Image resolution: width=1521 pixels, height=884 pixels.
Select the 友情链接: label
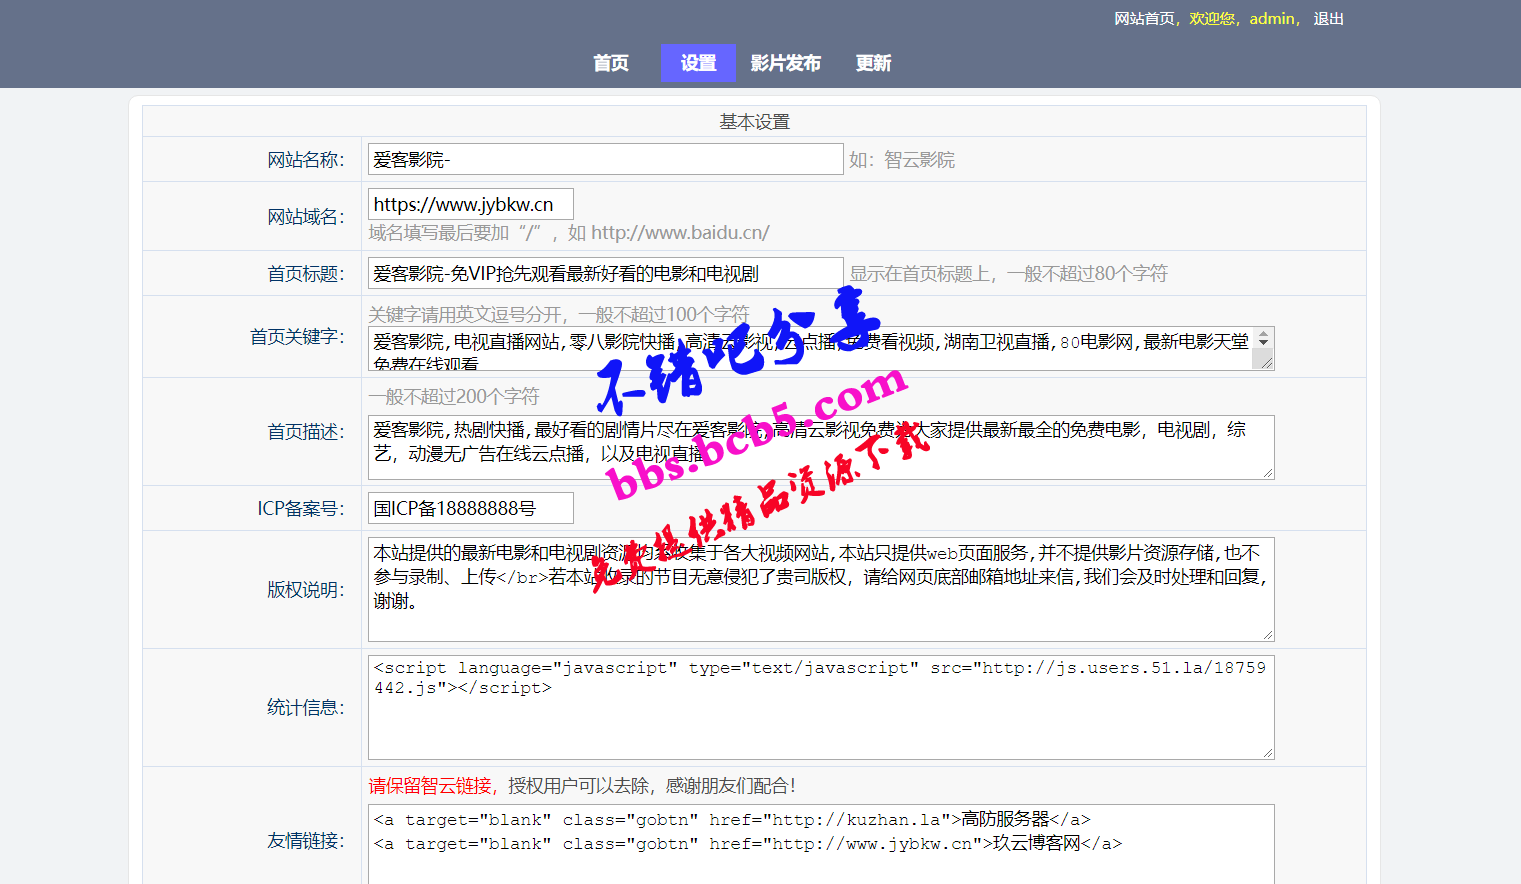point(306,841)
